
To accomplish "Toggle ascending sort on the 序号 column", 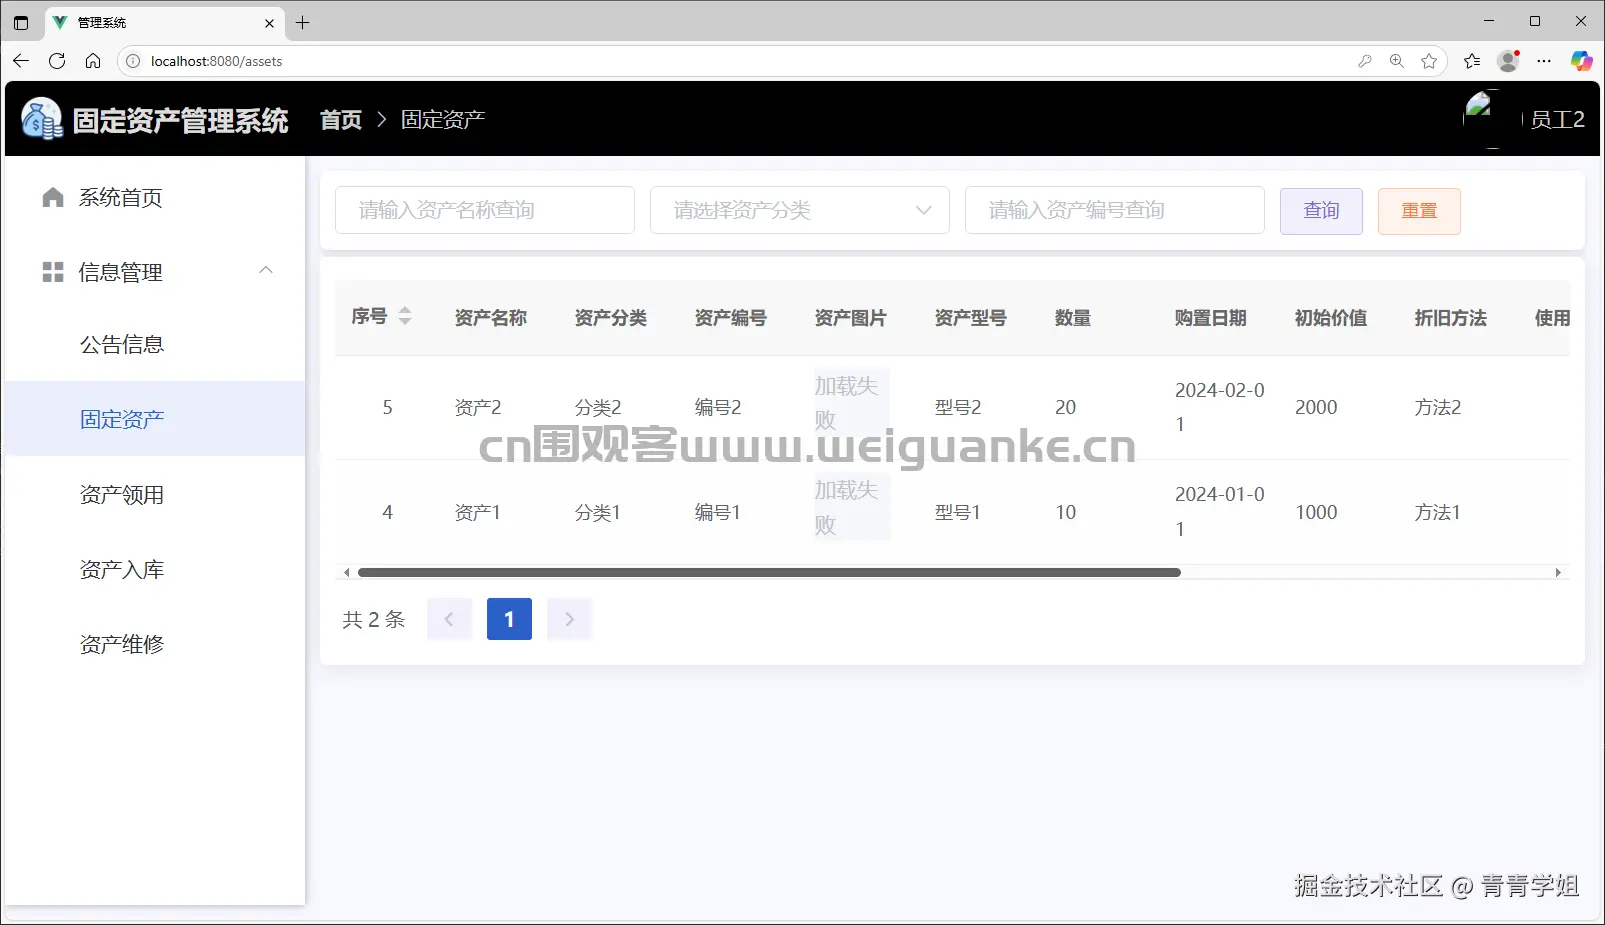I will point(405,310).
